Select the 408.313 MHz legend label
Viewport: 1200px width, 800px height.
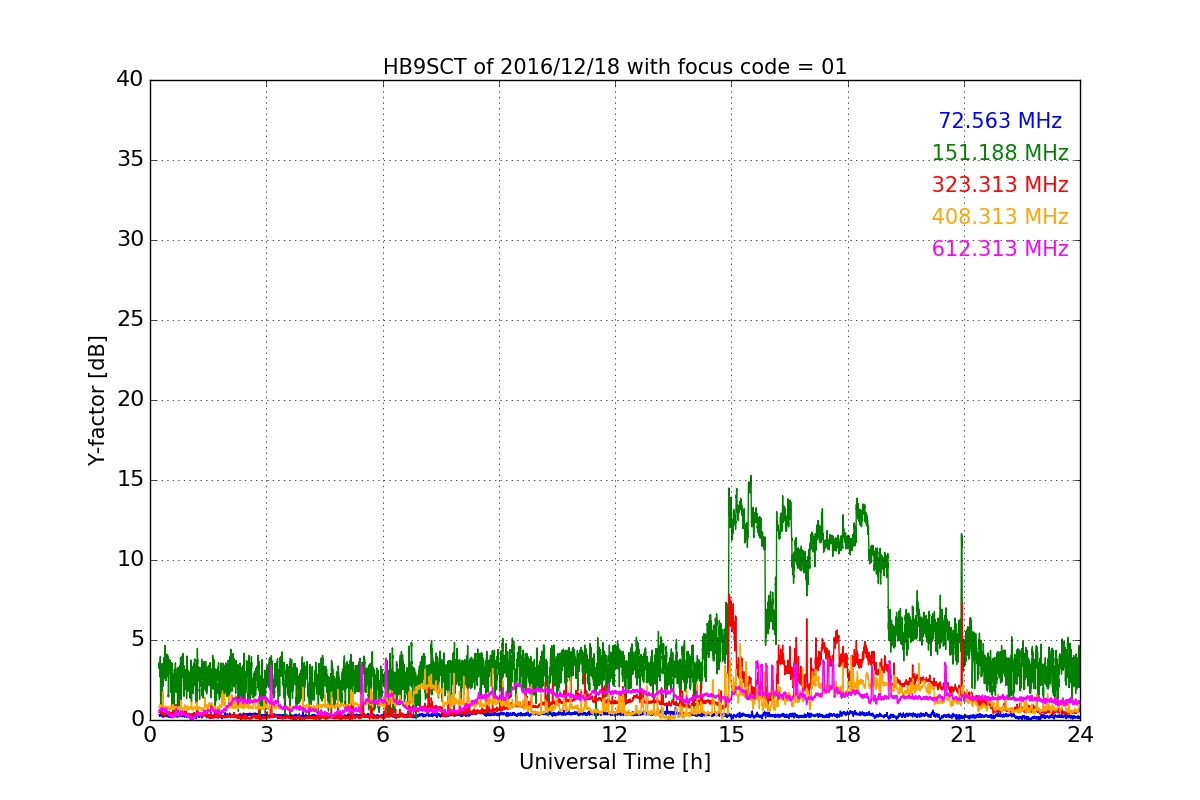(1000, 217)
